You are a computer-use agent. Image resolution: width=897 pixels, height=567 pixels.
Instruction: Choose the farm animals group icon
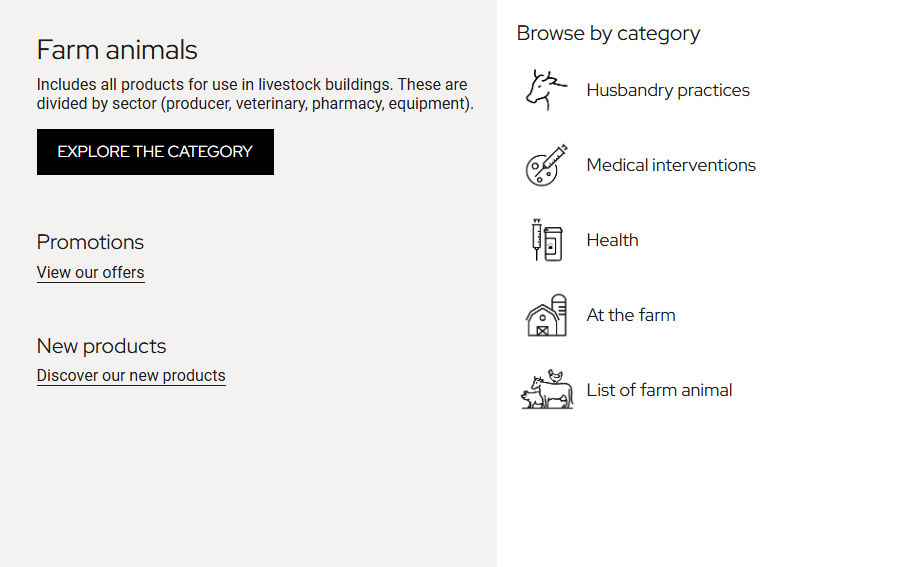click(546, 390)
